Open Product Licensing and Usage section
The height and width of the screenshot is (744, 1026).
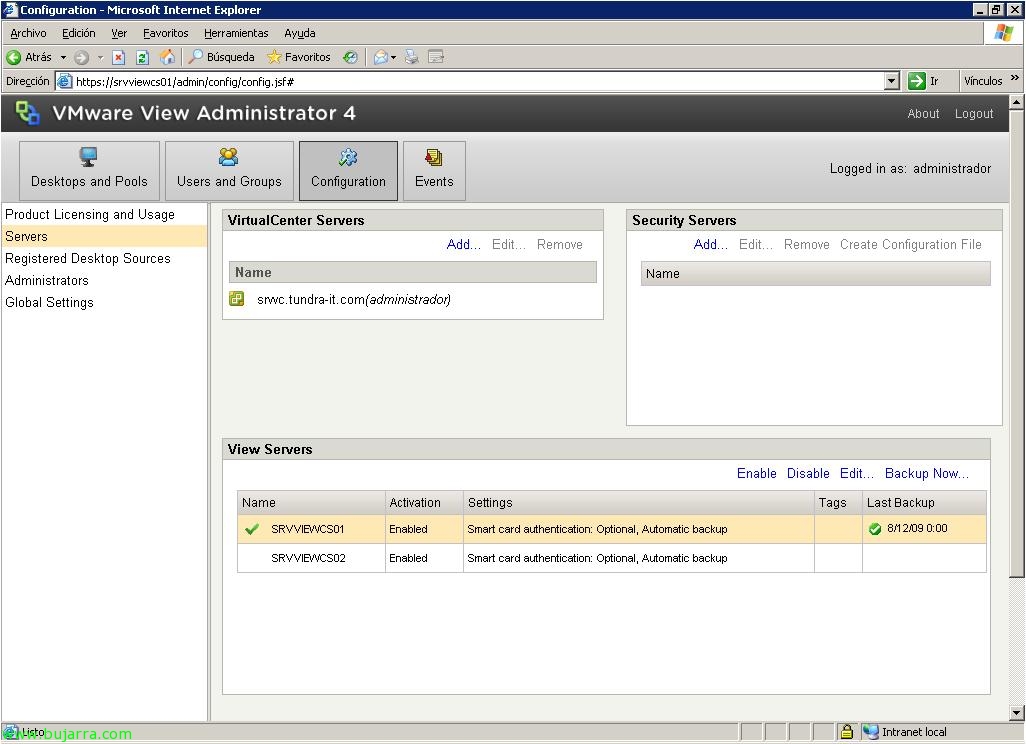click(90, 215)
